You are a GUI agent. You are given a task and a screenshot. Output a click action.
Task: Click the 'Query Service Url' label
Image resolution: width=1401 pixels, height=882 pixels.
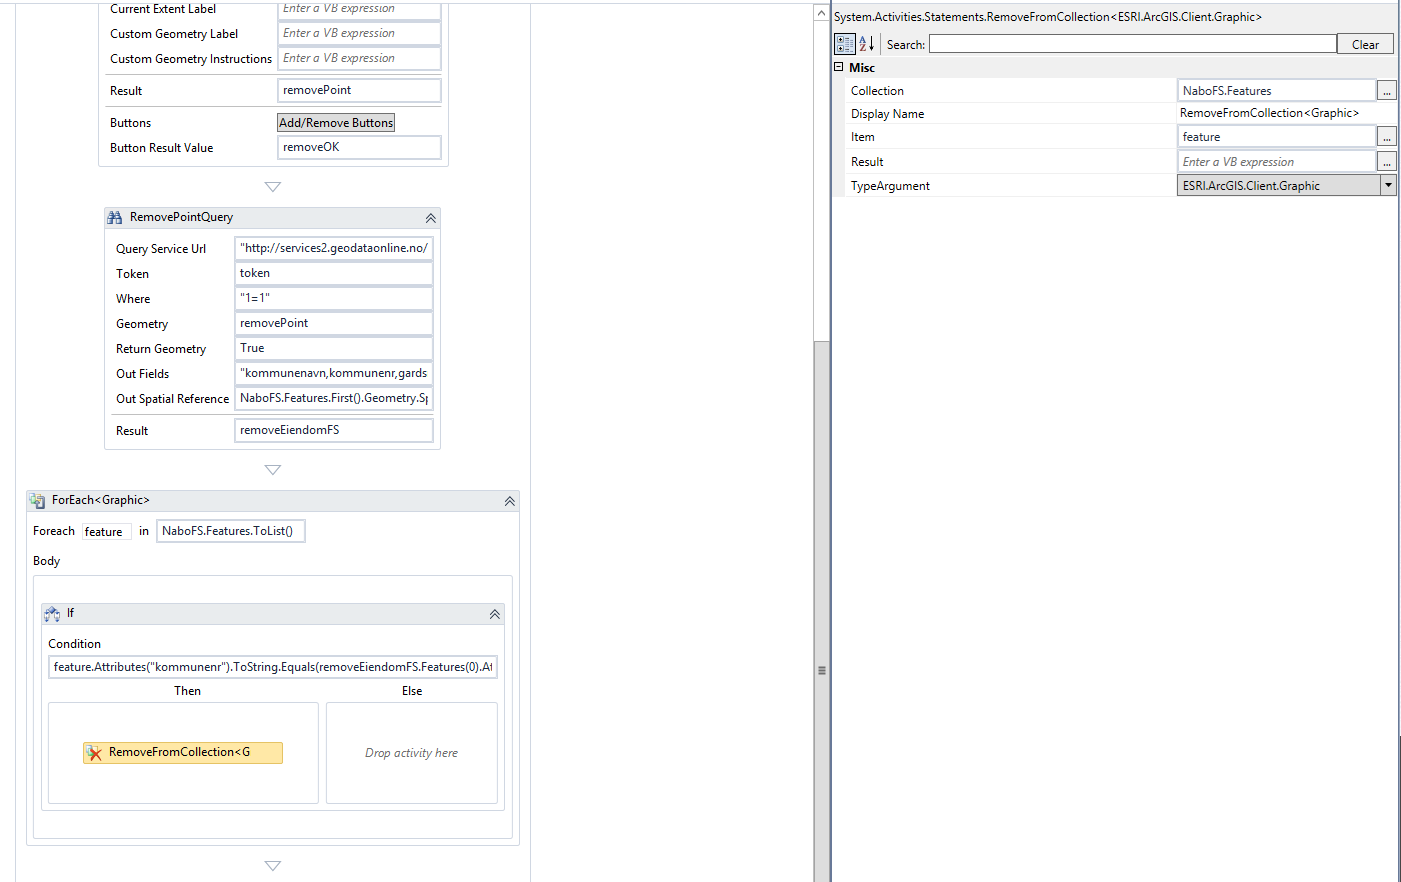point(161,249)
